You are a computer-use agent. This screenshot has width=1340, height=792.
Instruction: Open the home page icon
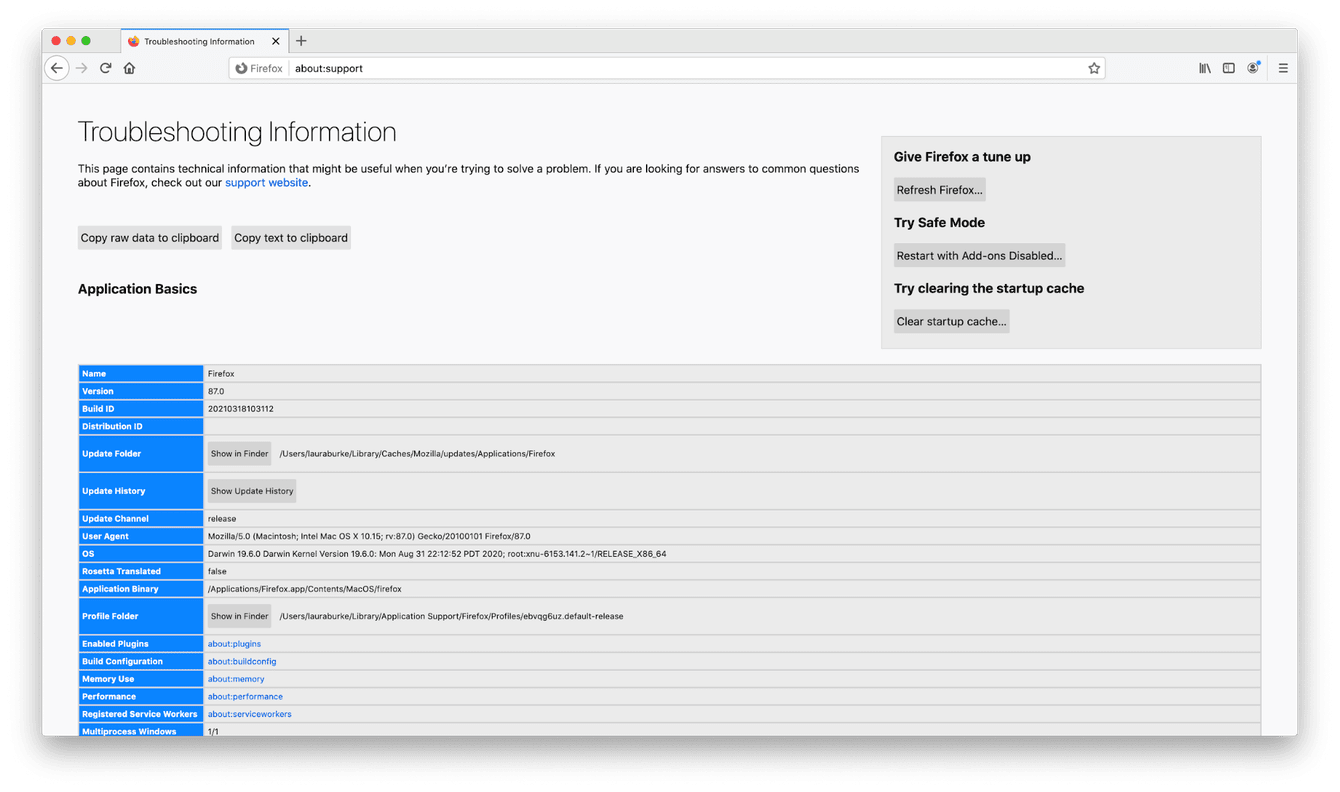(x=130, y=68)
